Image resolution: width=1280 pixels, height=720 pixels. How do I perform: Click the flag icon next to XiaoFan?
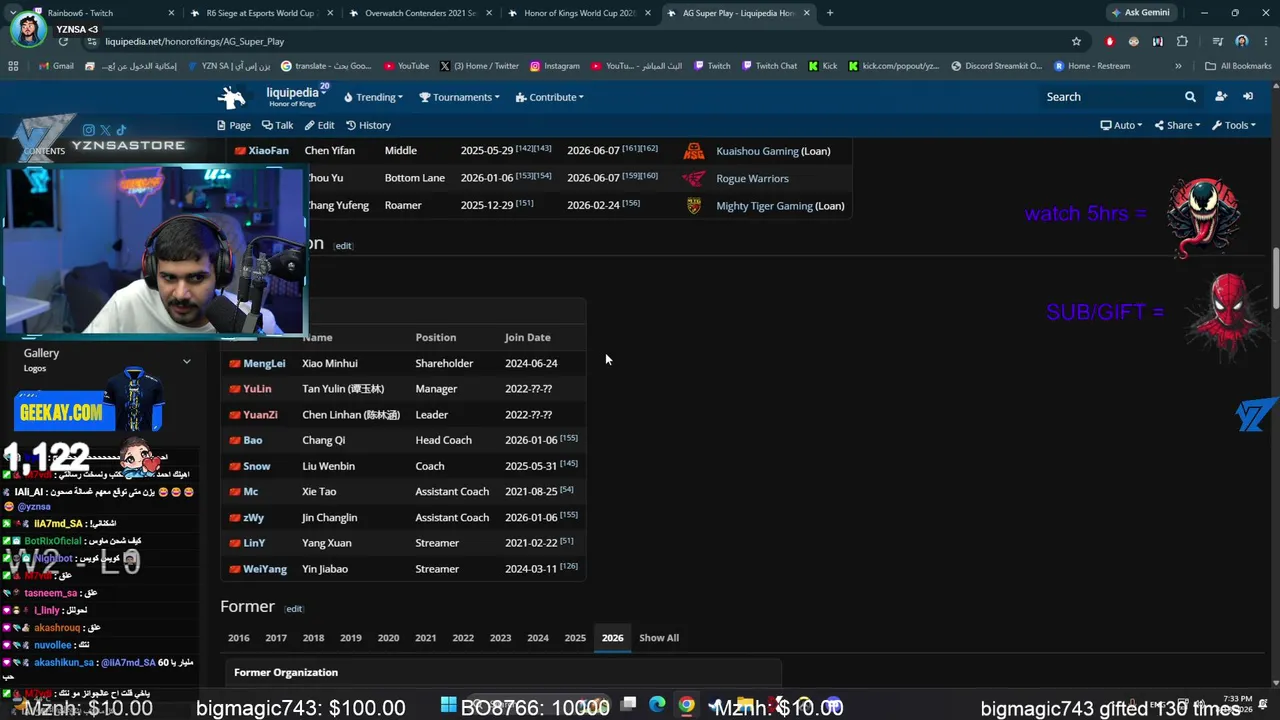click(x=240, y=151)
